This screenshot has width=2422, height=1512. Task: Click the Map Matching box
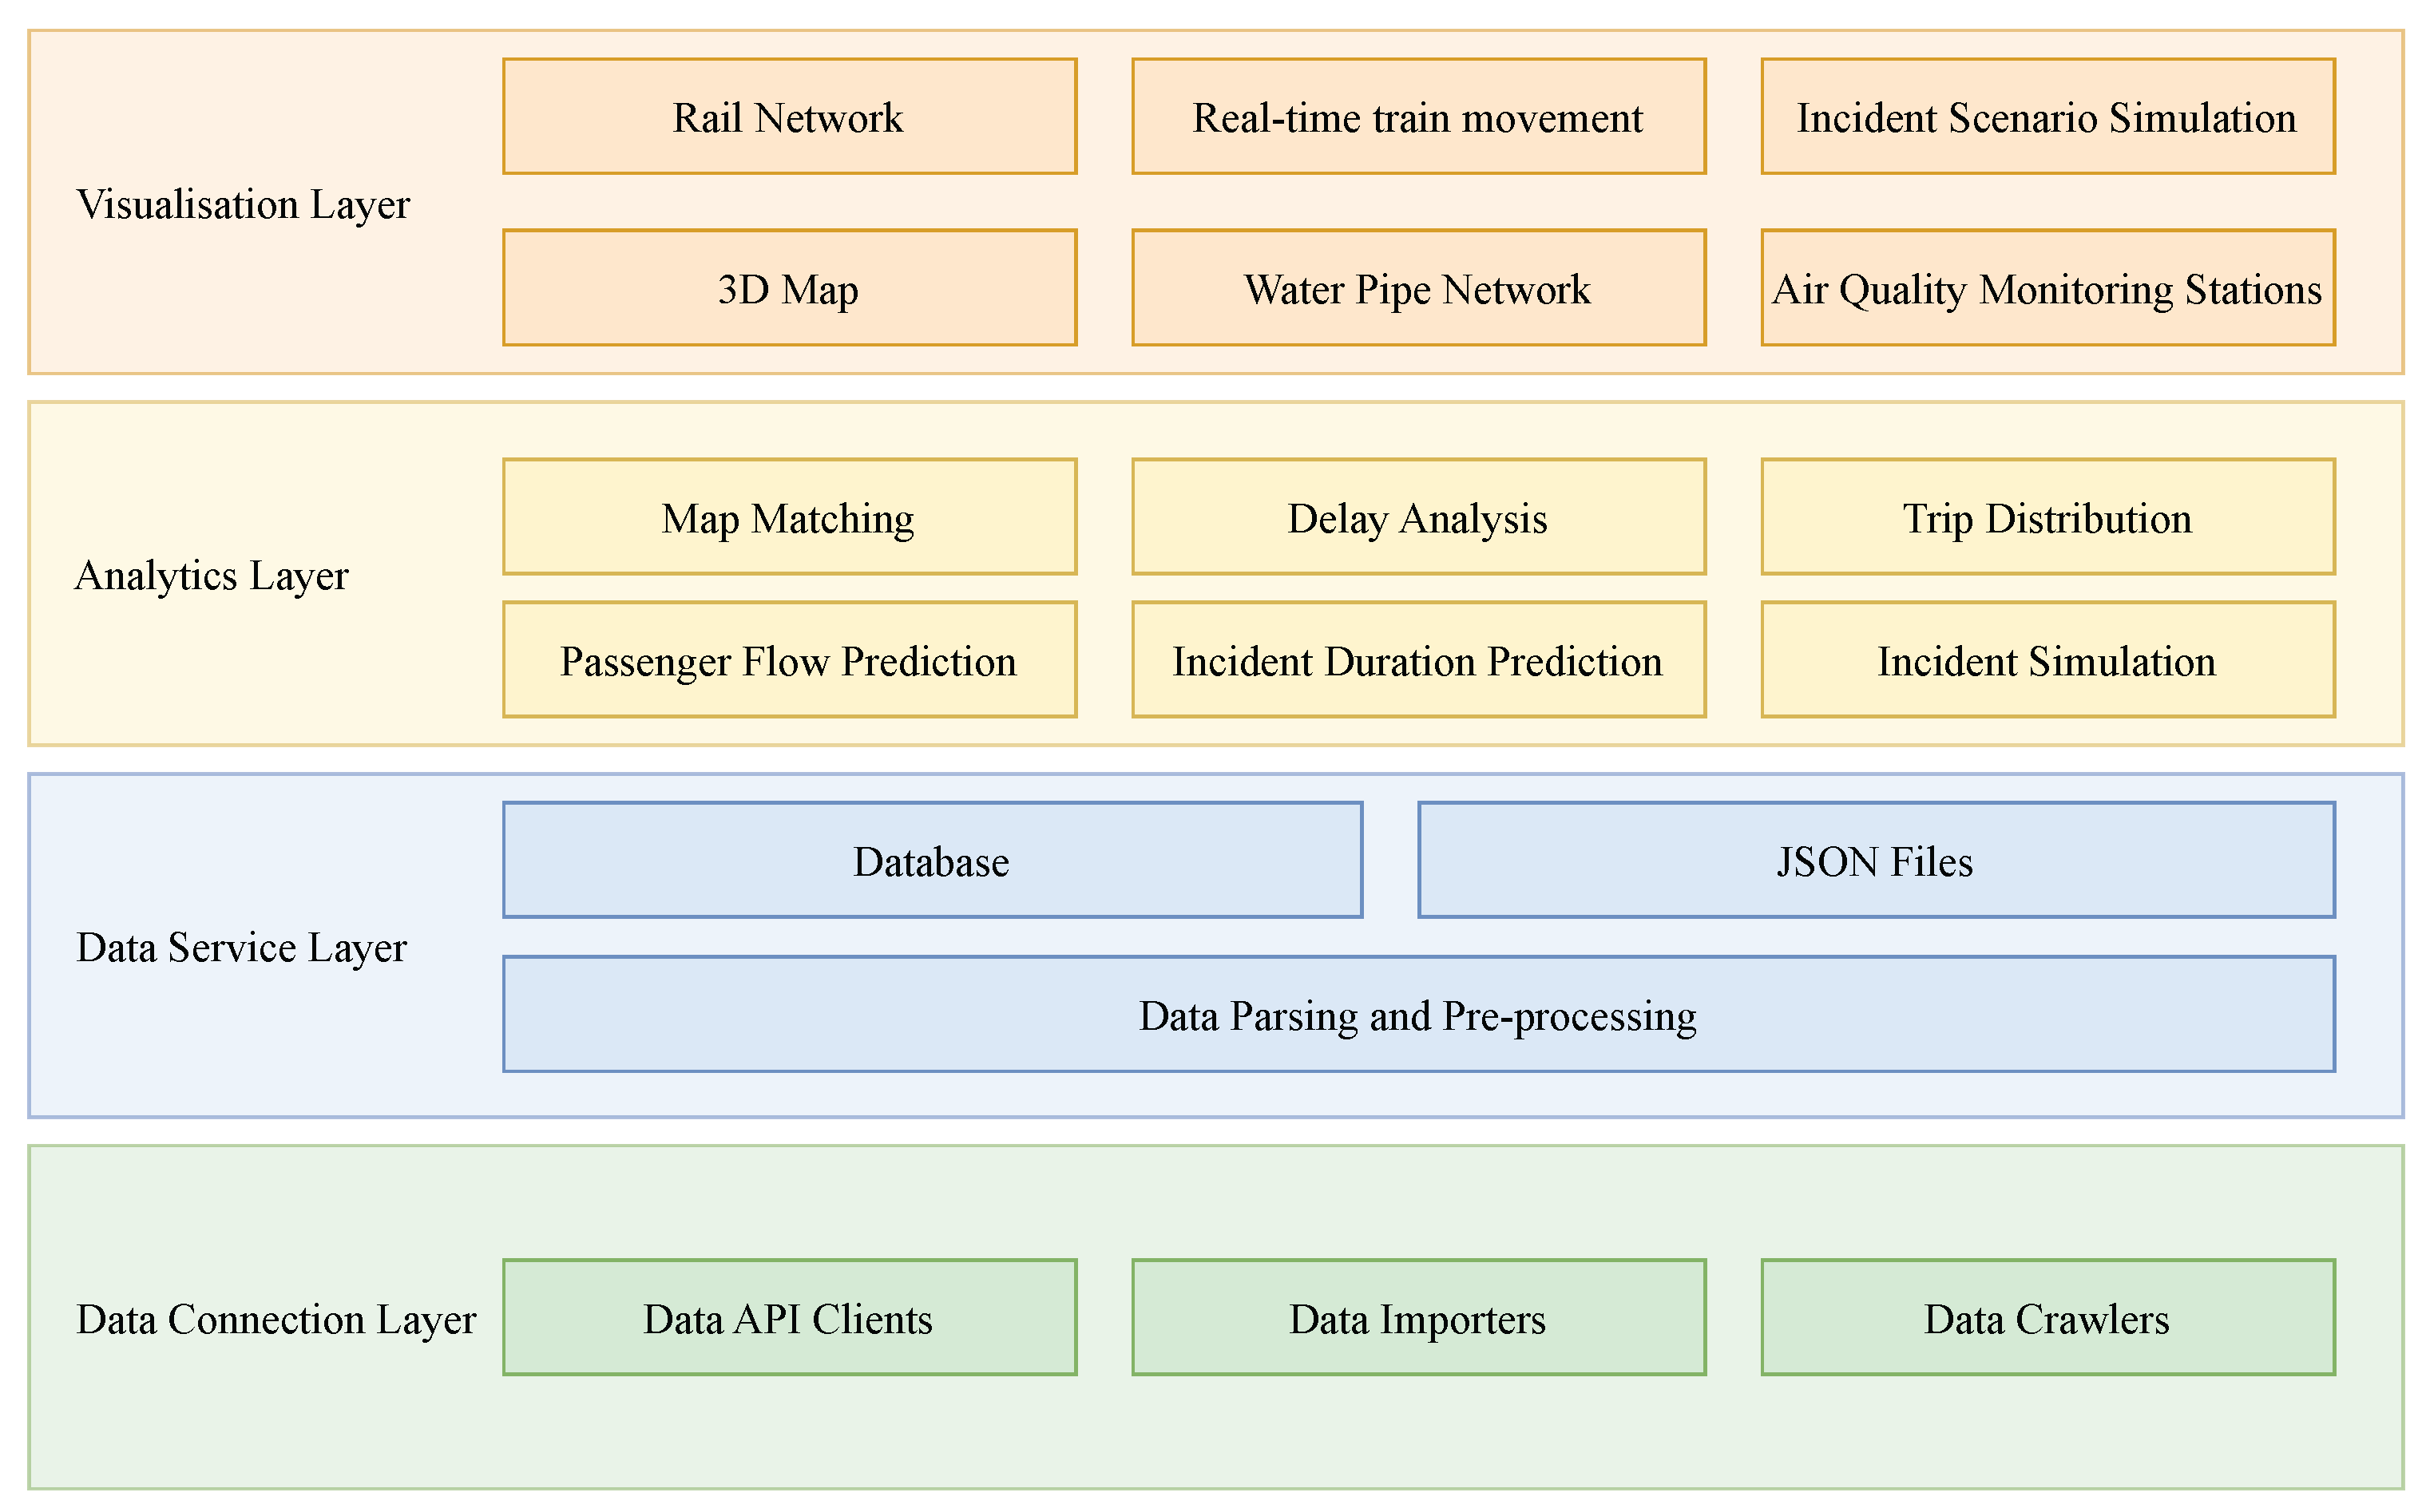(x=789, y=517)
